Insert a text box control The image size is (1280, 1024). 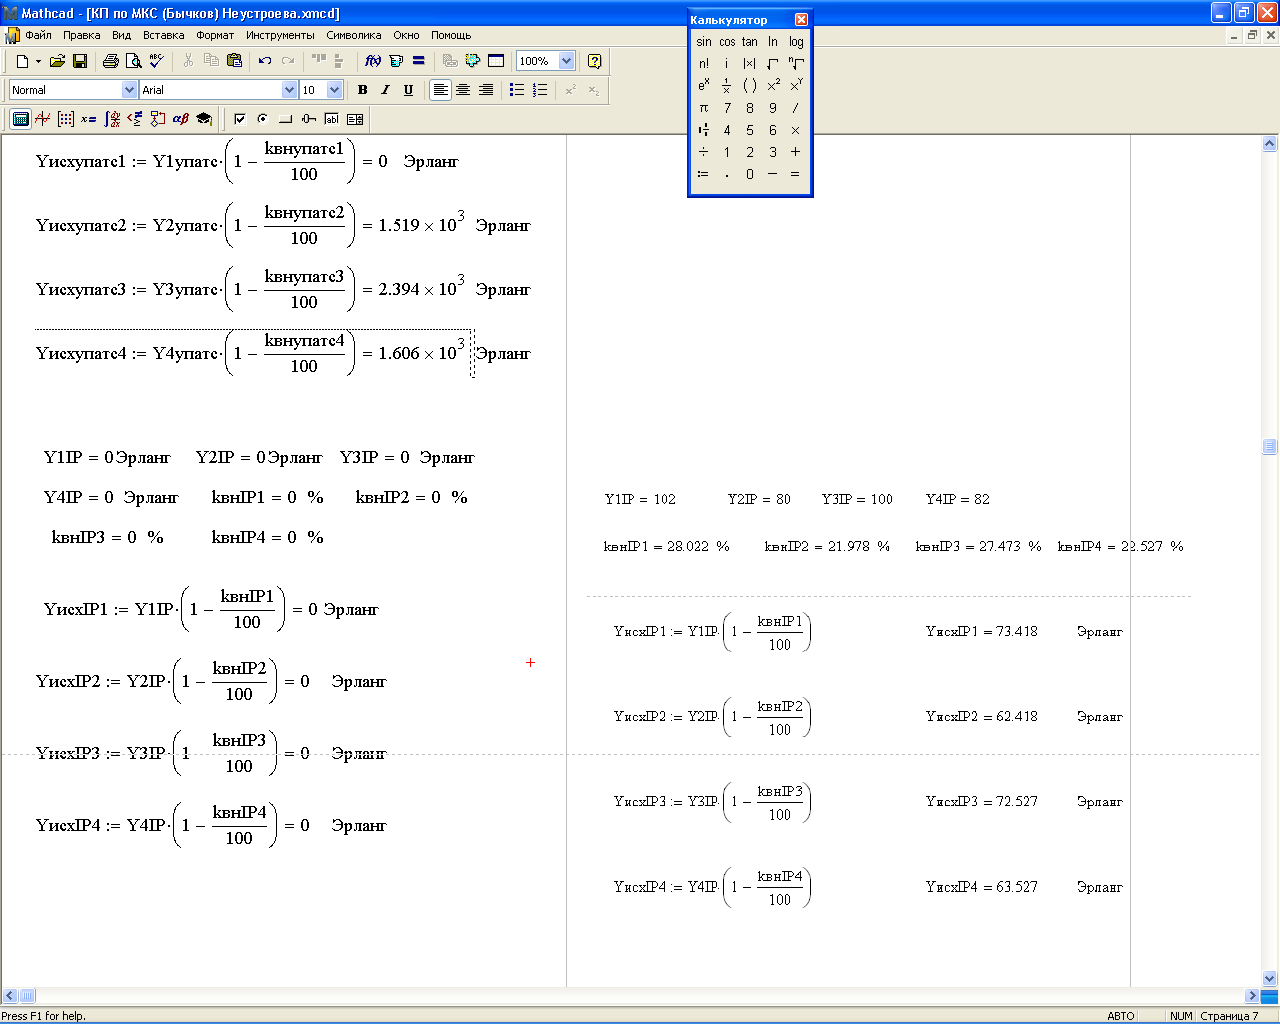(332, 119)
